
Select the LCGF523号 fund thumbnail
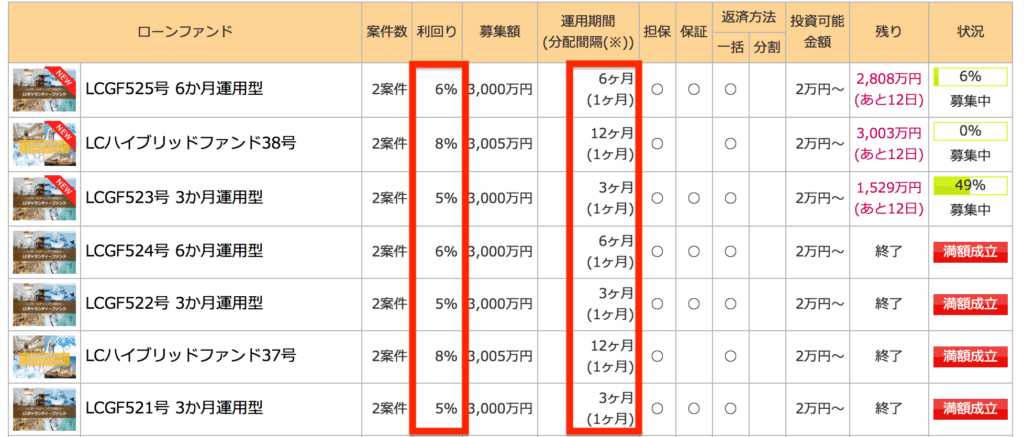click(x=43, y=198)
